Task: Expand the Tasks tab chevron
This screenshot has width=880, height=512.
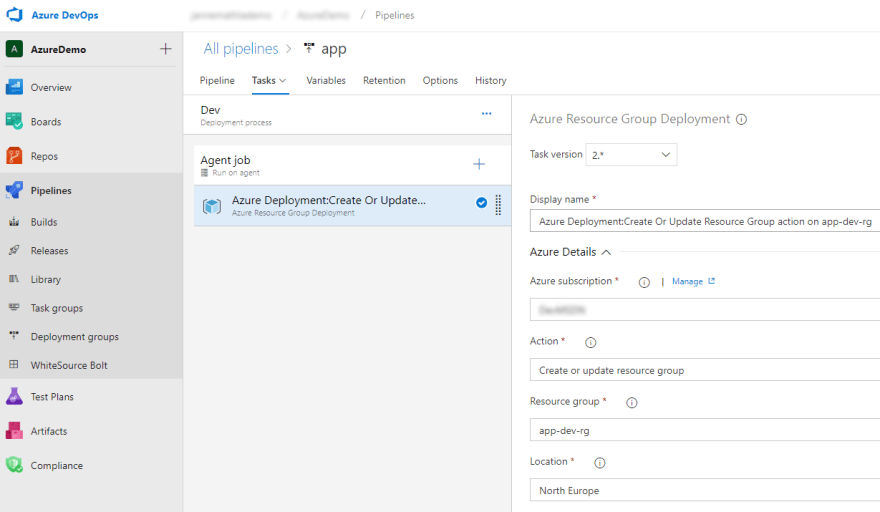Action: pyautogui.click(x=283, y=81)
